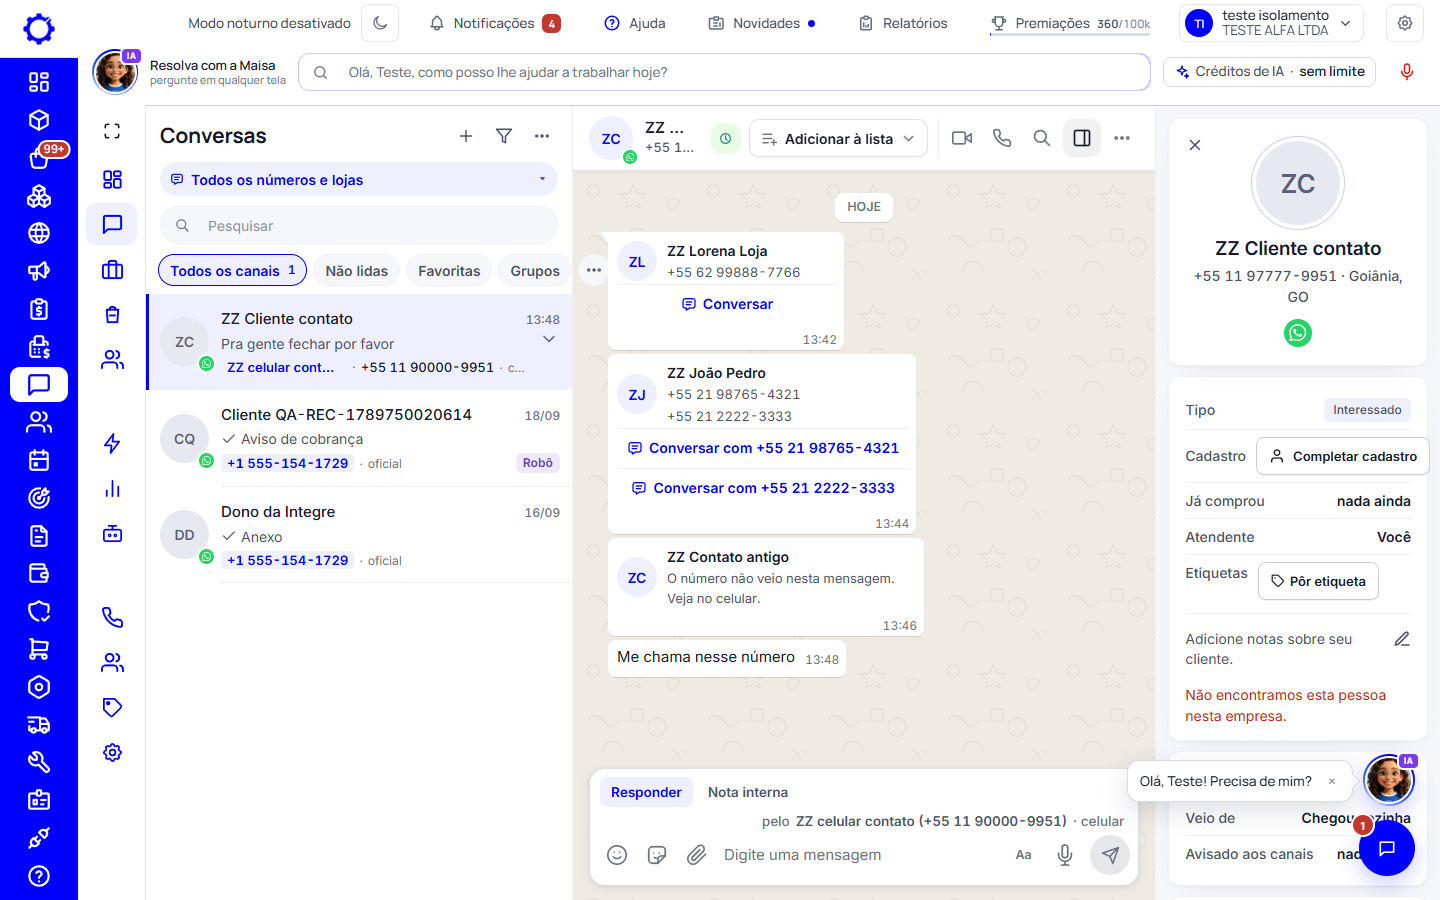
Task: Expand Adicionar à lista dropdown
Action: point(838,139)
